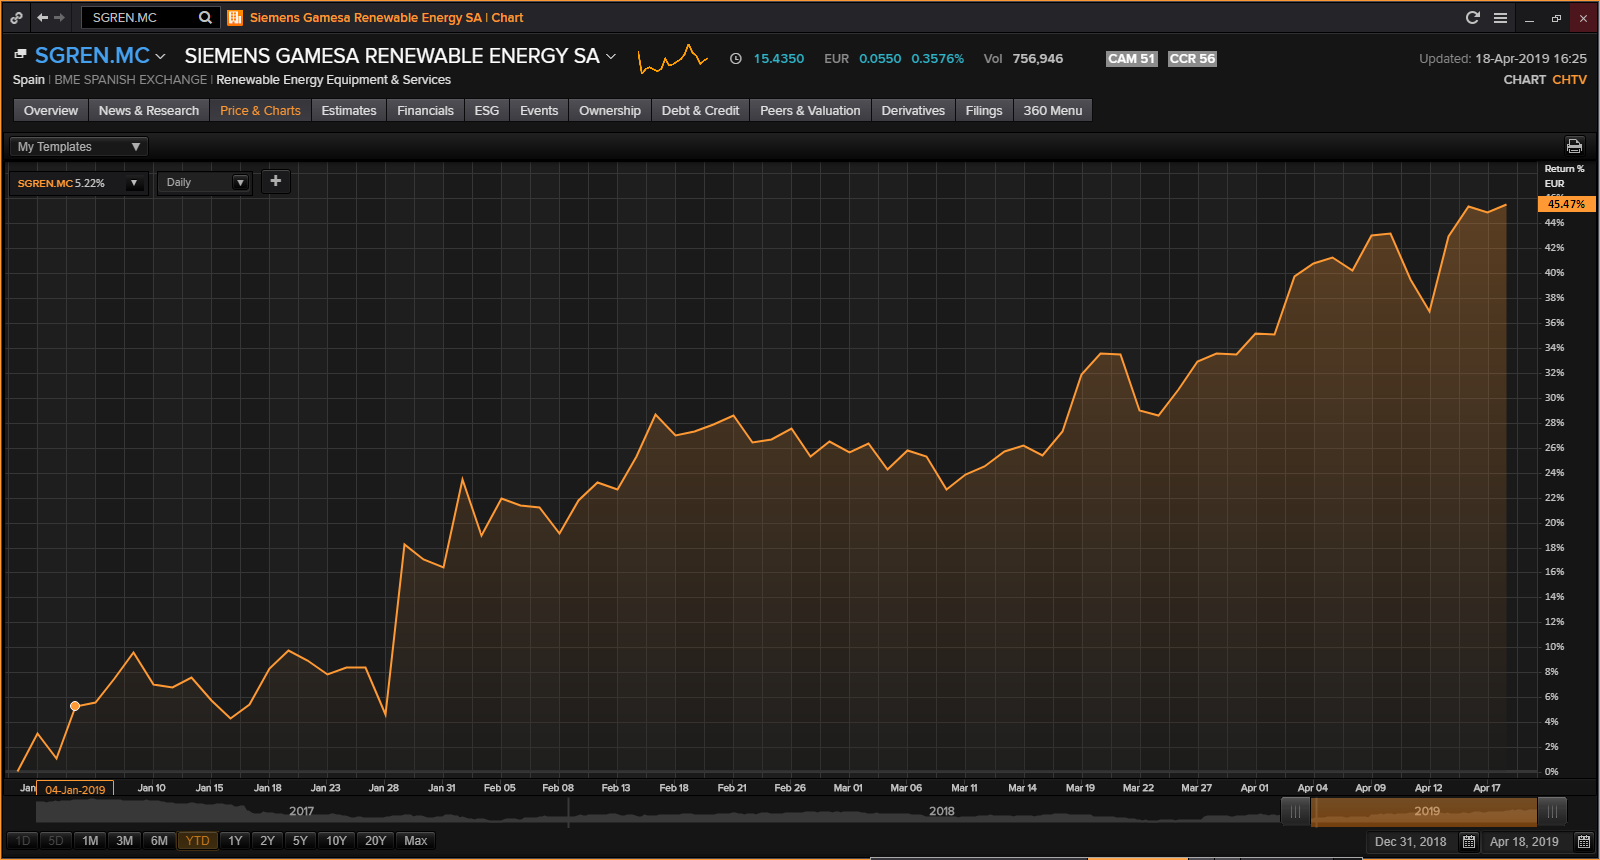Image resolution: width=1600 pixels, height=860 pixels.
Task: Open Peers & Valuation tab
Action: pyautogui.click(x=810, y=111)
